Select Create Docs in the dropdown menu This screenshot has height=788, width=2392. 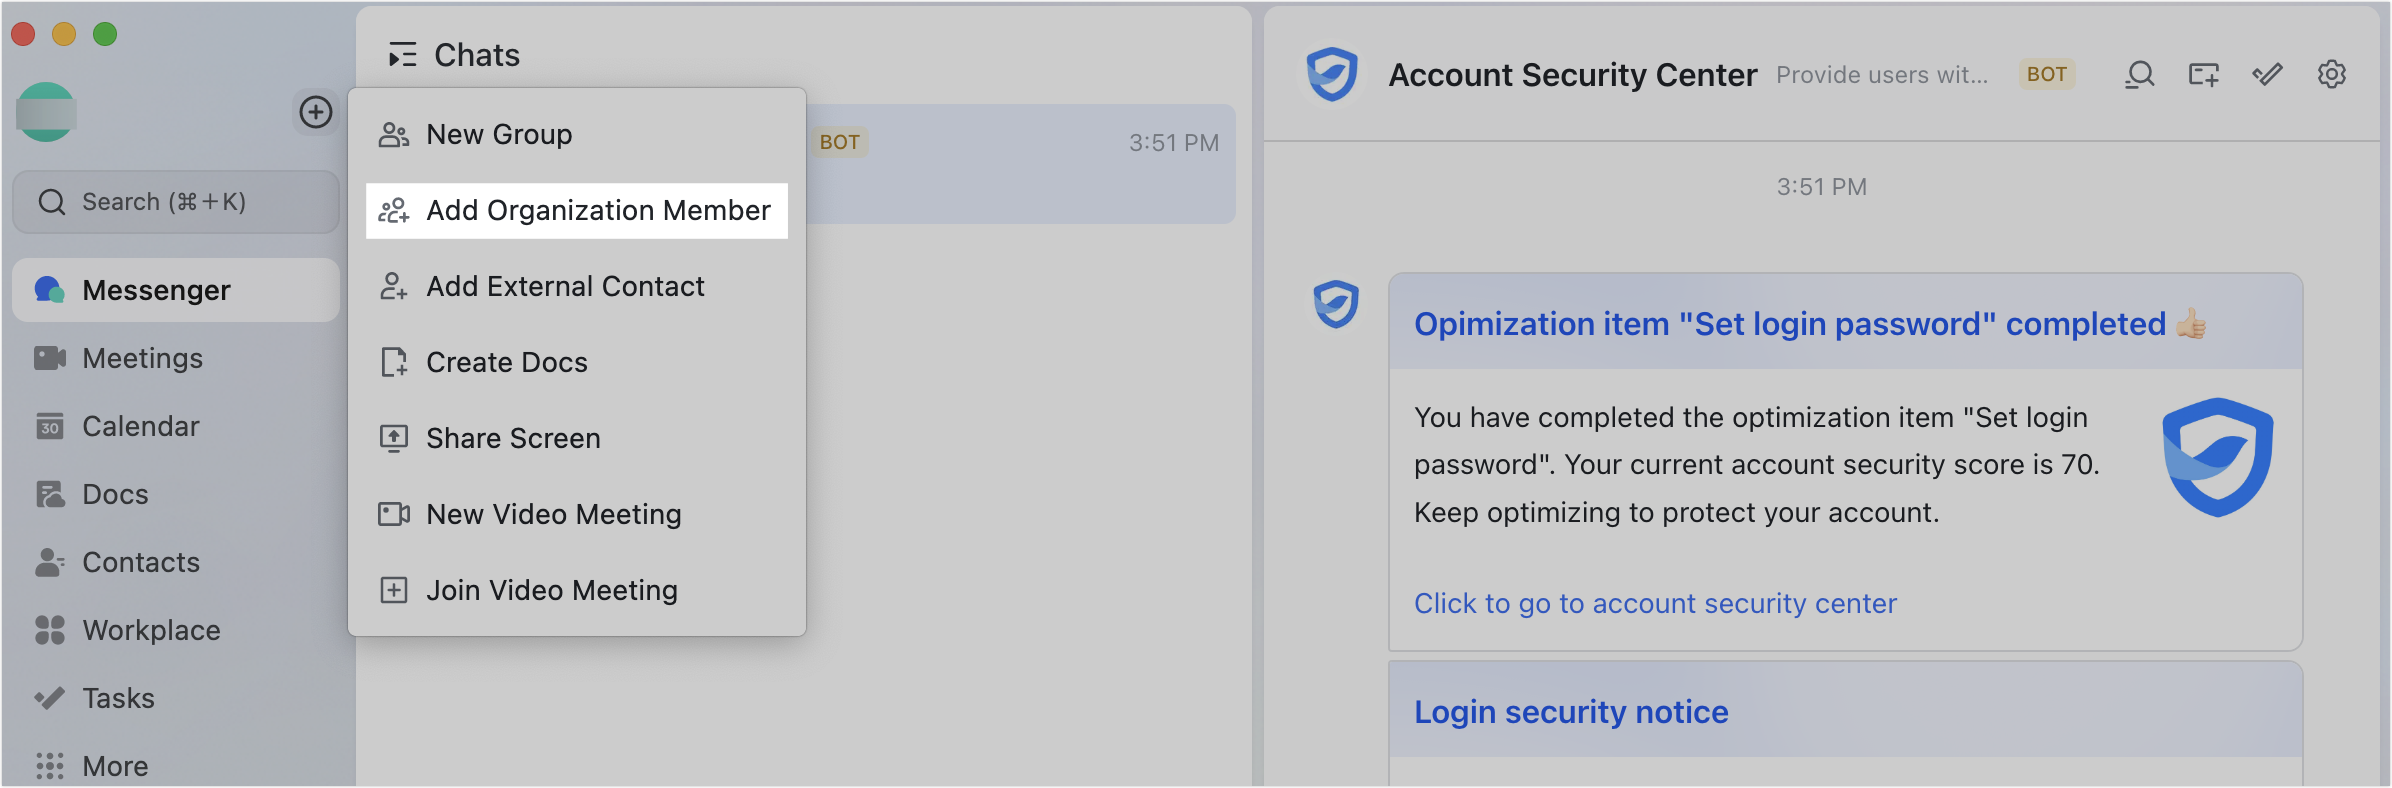[506, 362]
